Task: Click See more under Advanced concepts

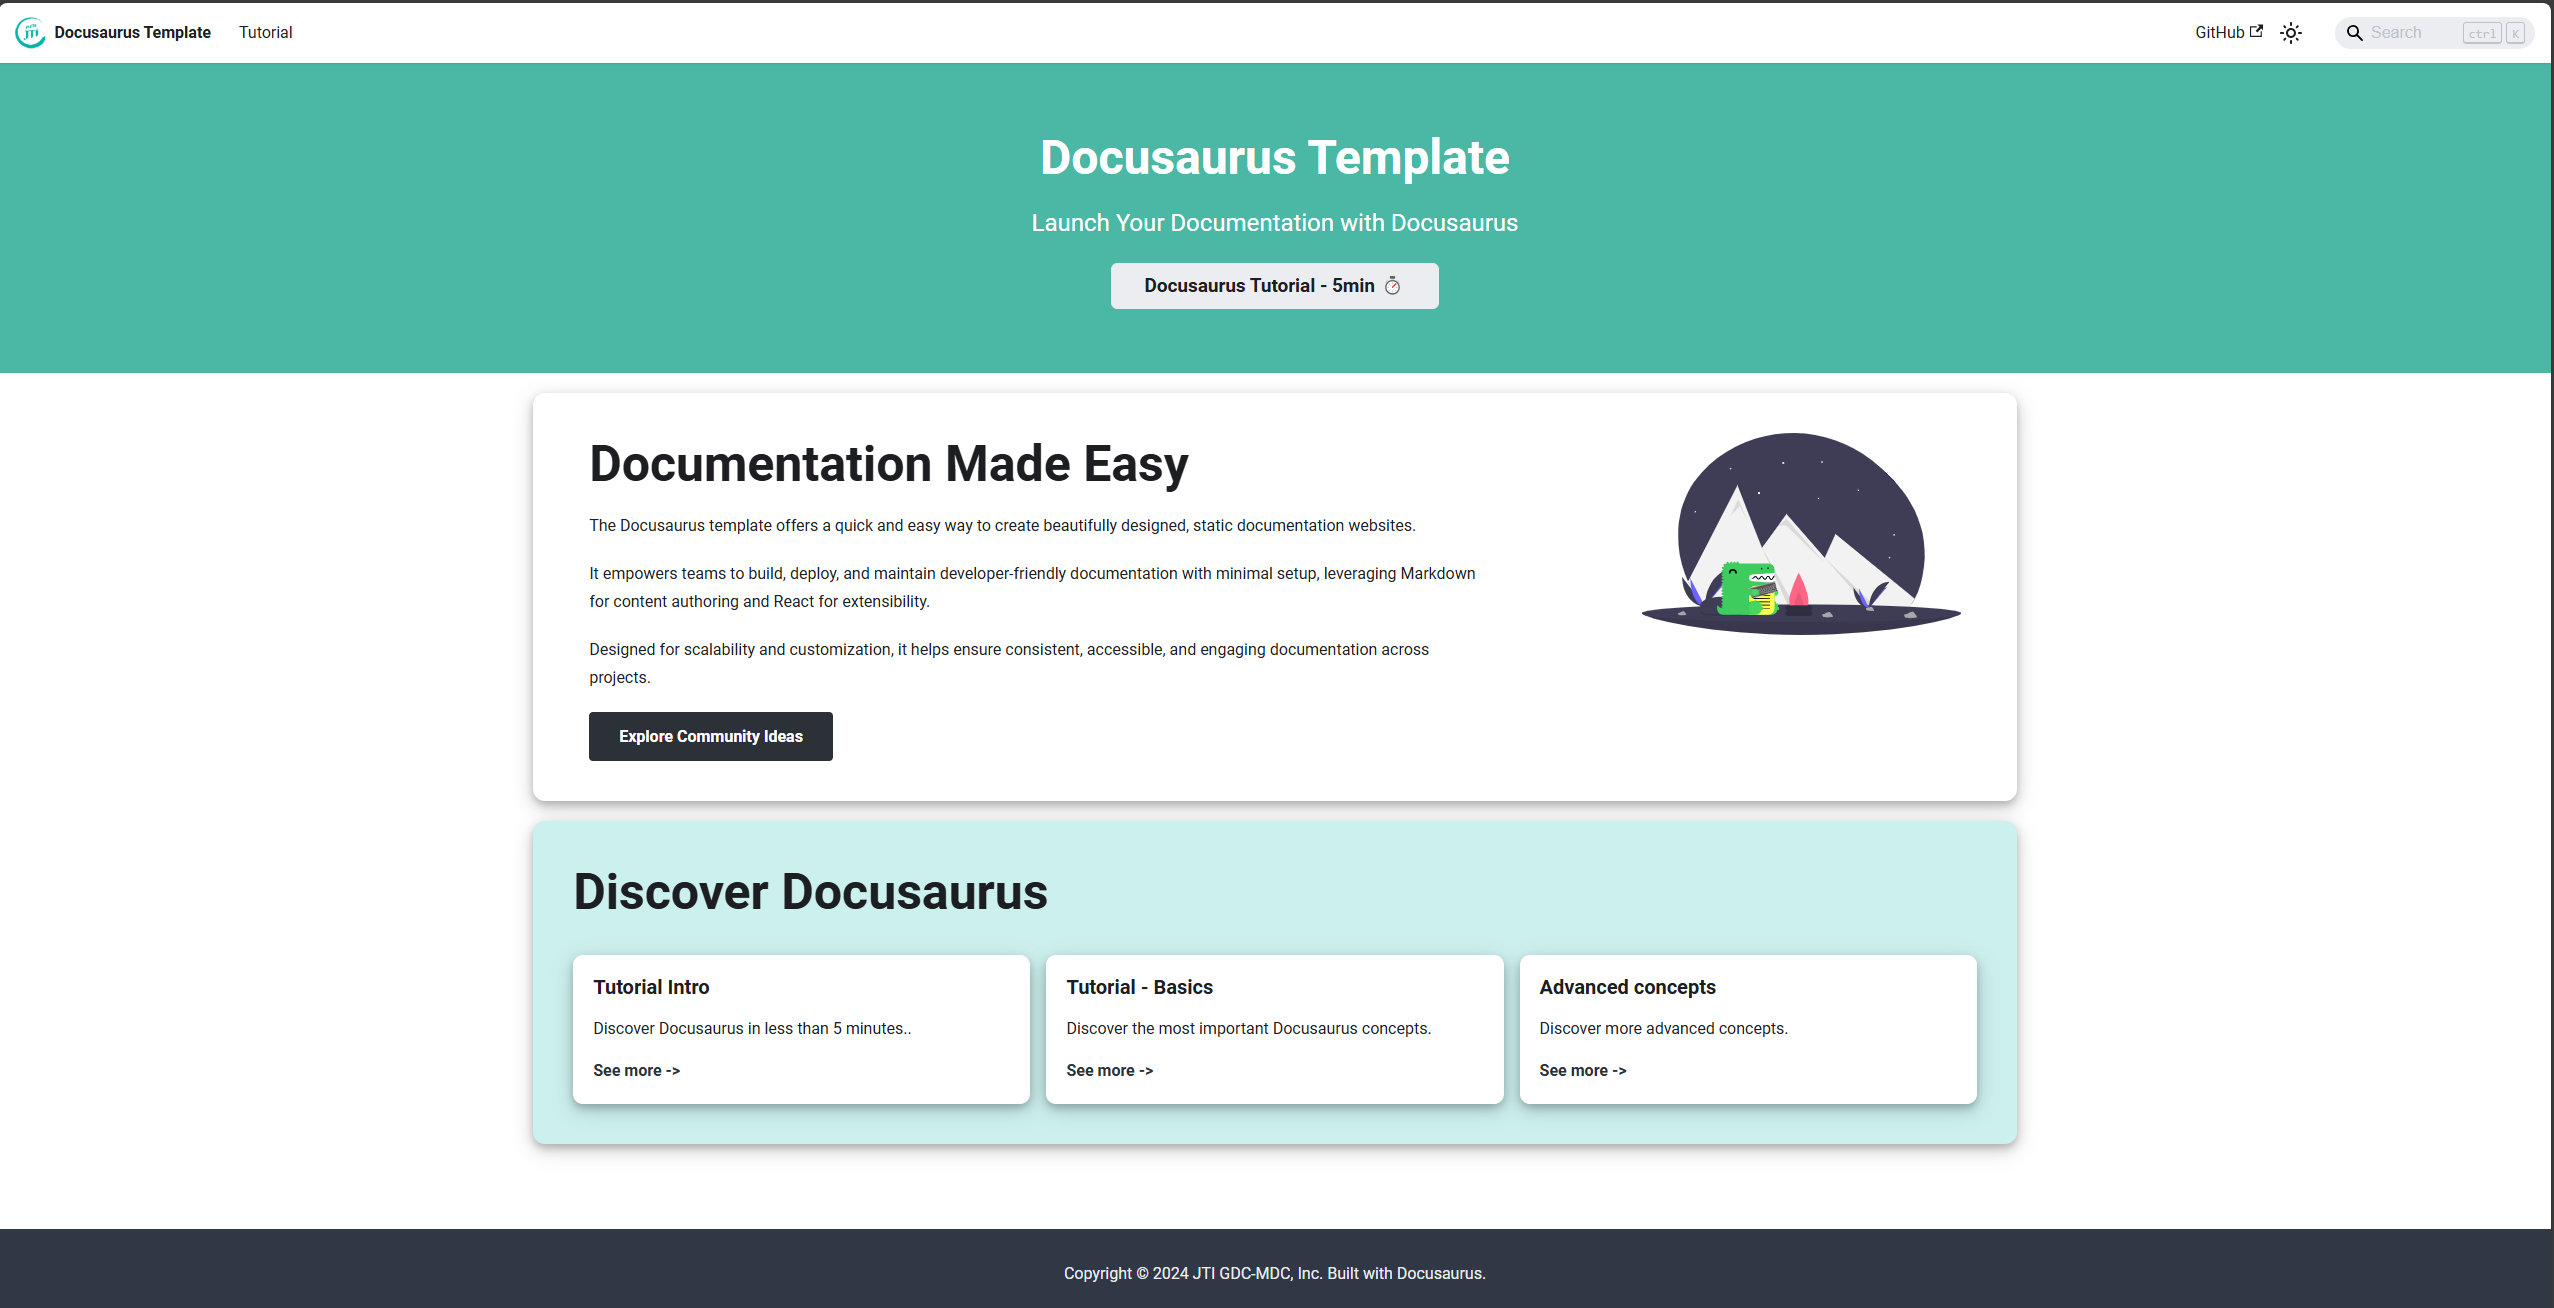Action: (1582, 1070)
